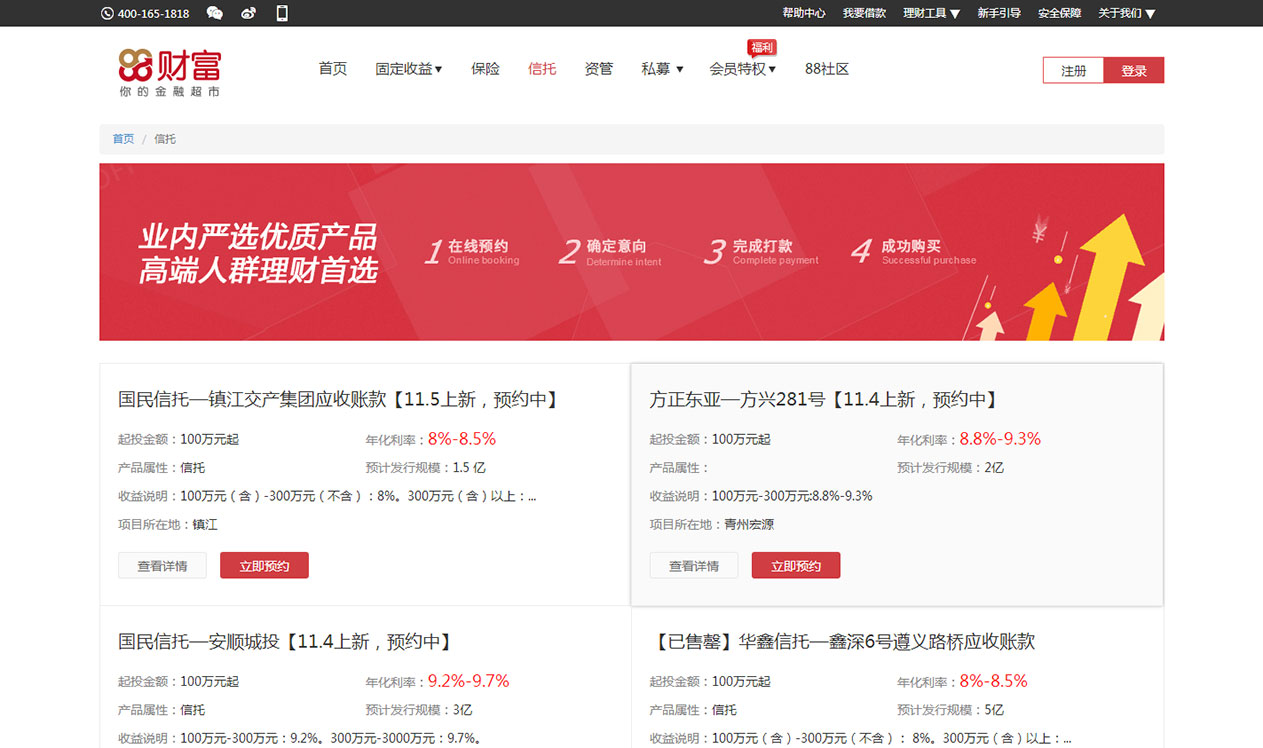Click the 首页 breadcrumb link
Viewport: 1263px width, 748px height.
pos(123,139)
